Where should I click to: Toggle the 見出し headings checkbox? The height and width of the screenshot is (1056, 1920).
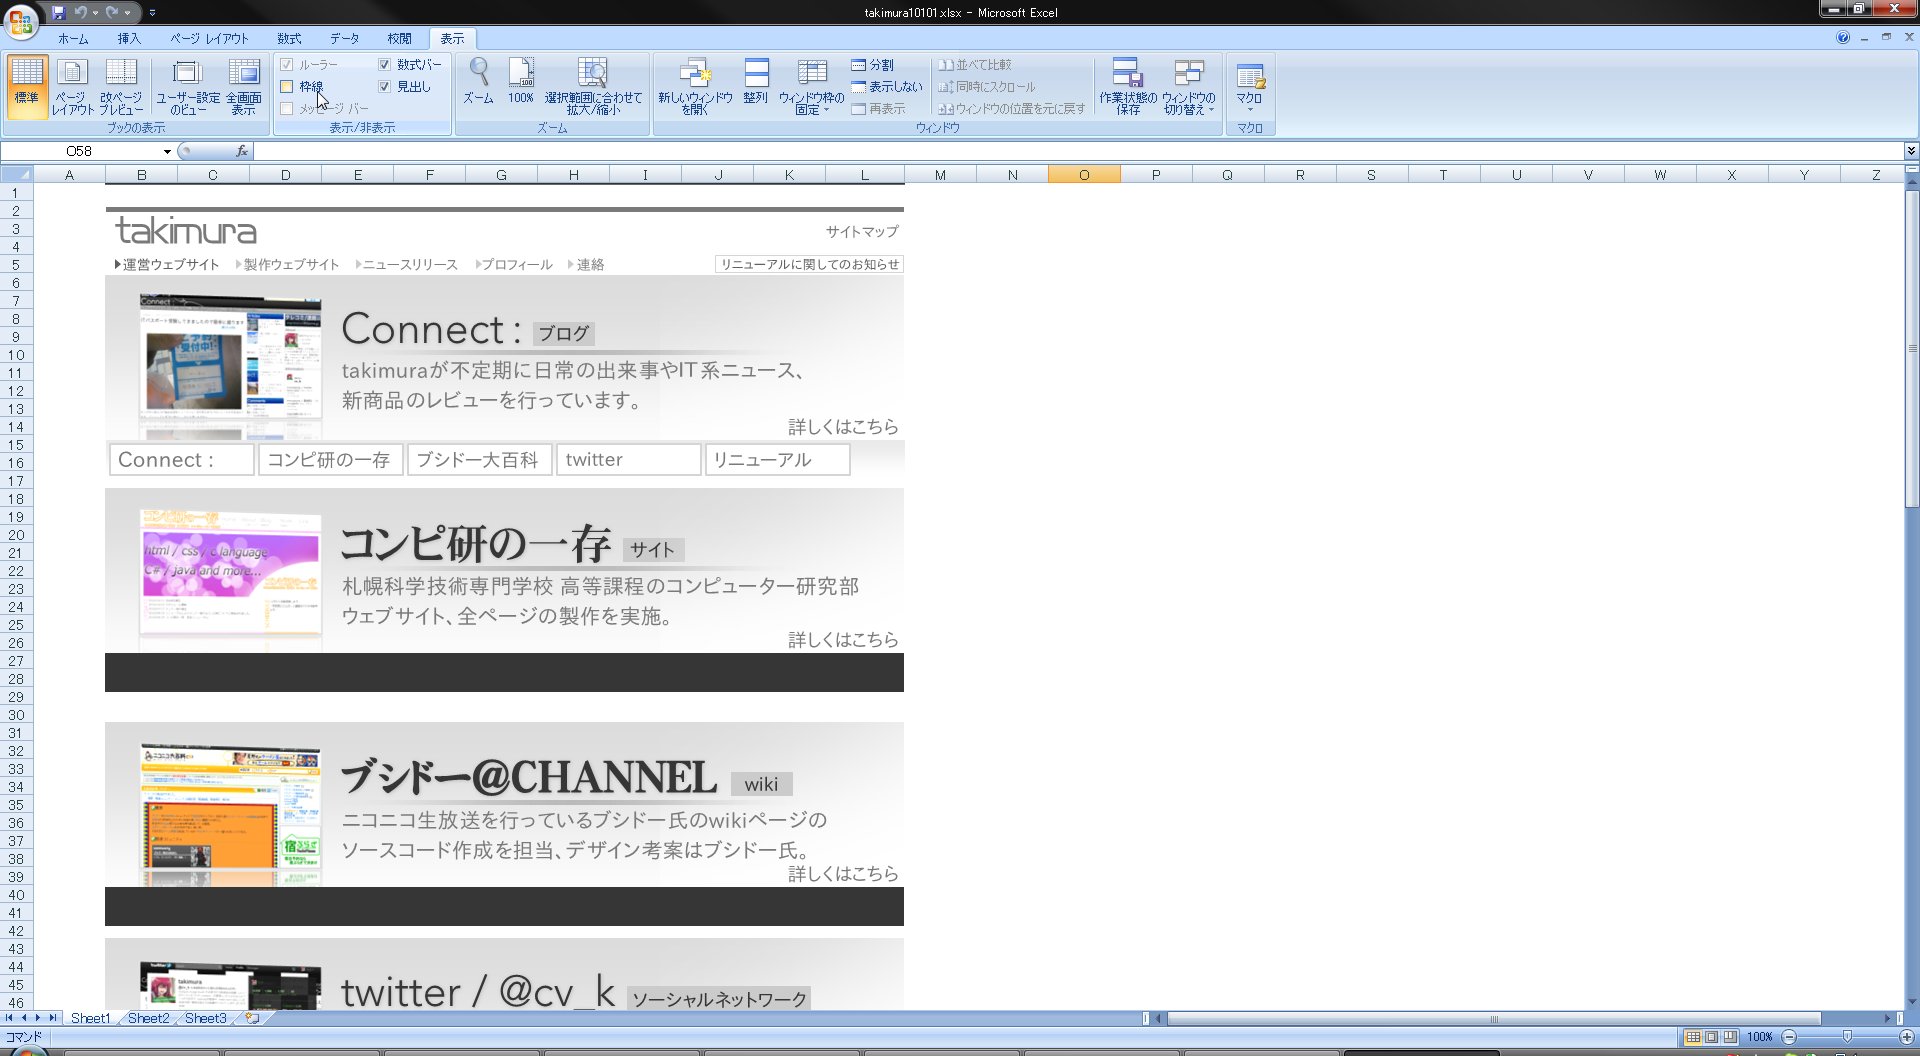click(384, 87)
